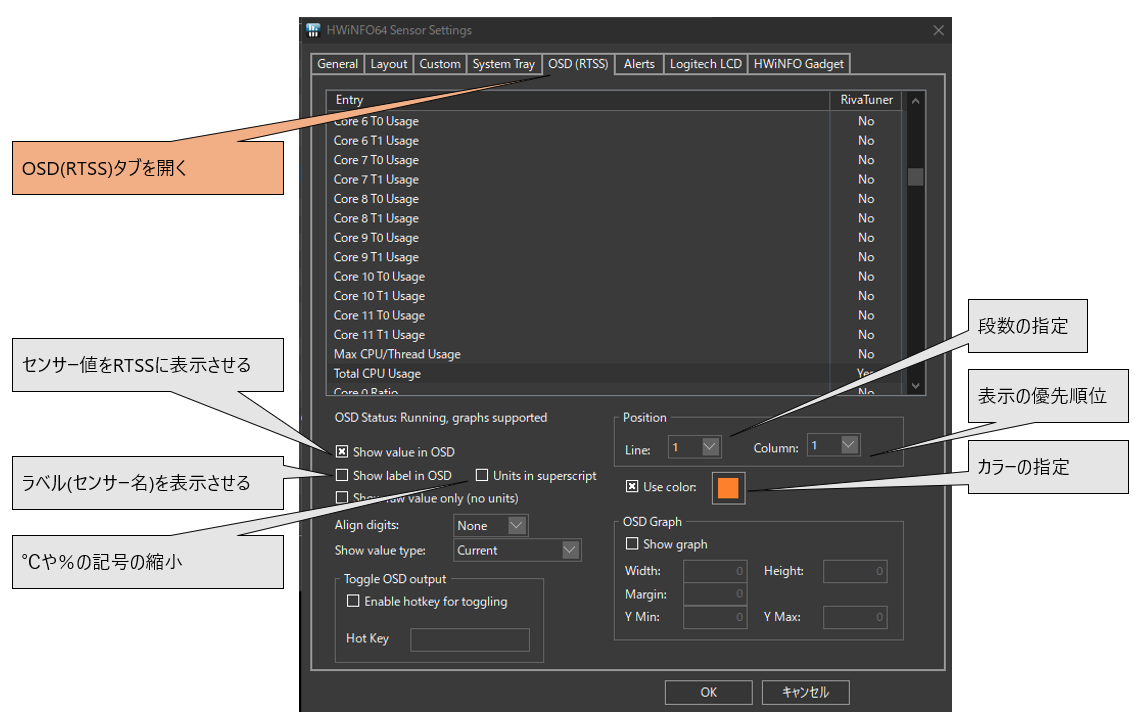Enable Show label in OSD checkbox

341,475
